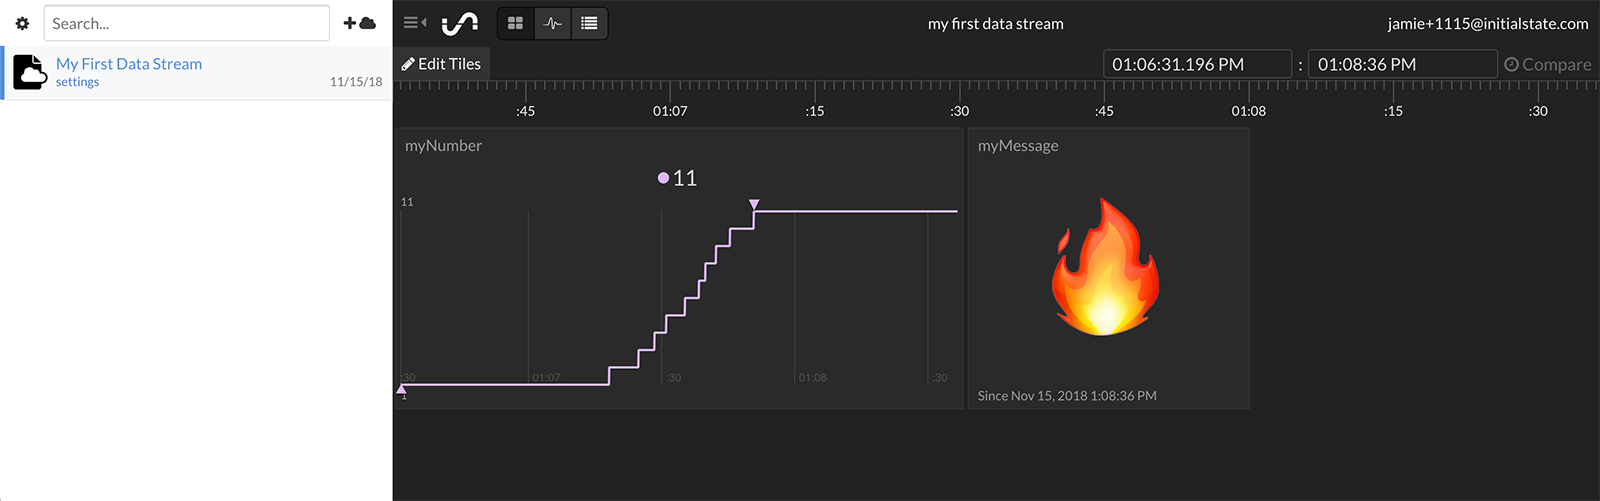Click the add cloud stream icon
This screenshot has height=501, width=1600.
359,23
